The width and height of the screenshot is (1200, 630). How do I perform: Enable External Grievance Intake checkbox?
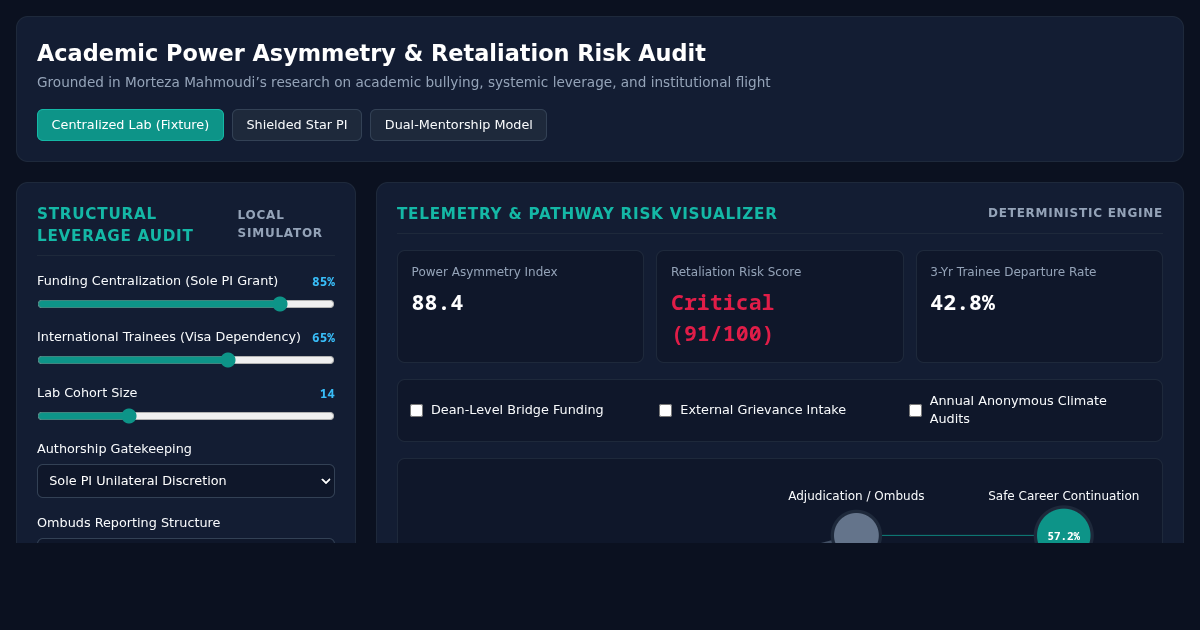[x=665, y=410]
